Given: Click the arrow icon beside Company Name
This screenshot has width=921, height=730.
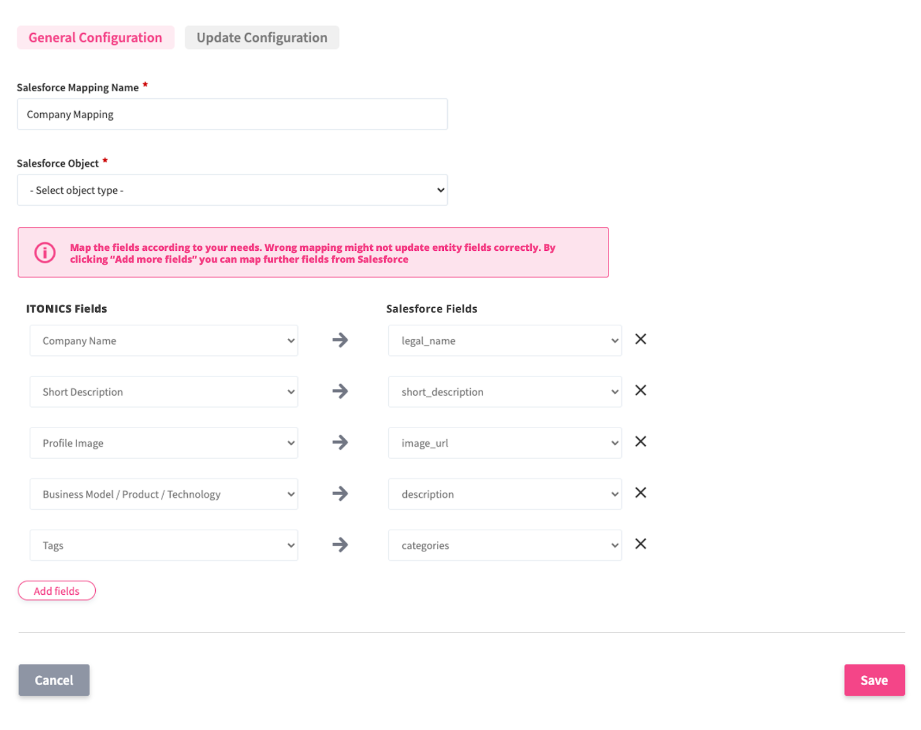Looking at the screenshot, I should coord(340,340).
